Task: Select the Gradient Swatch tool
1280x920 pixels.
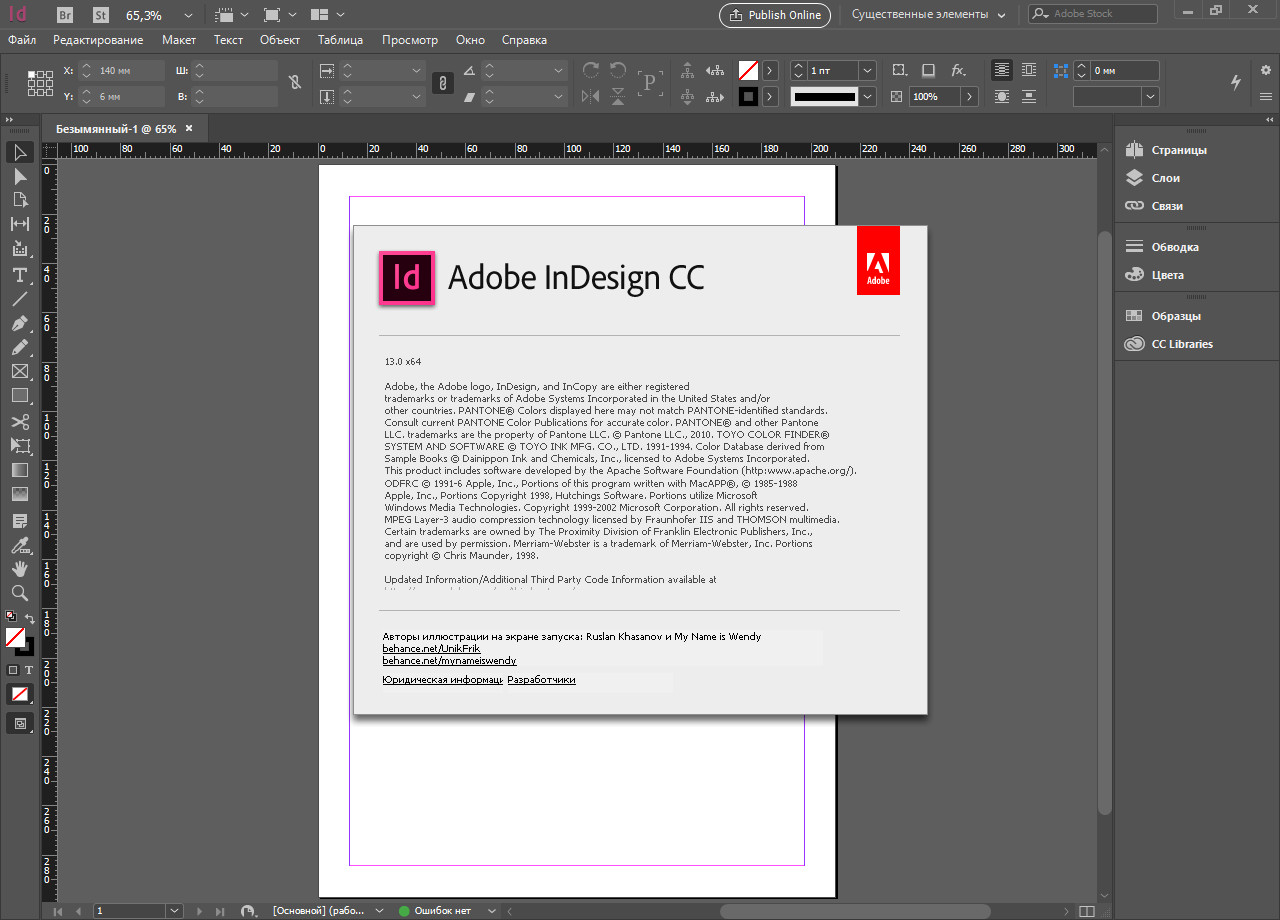Action: tap(20, 469)
